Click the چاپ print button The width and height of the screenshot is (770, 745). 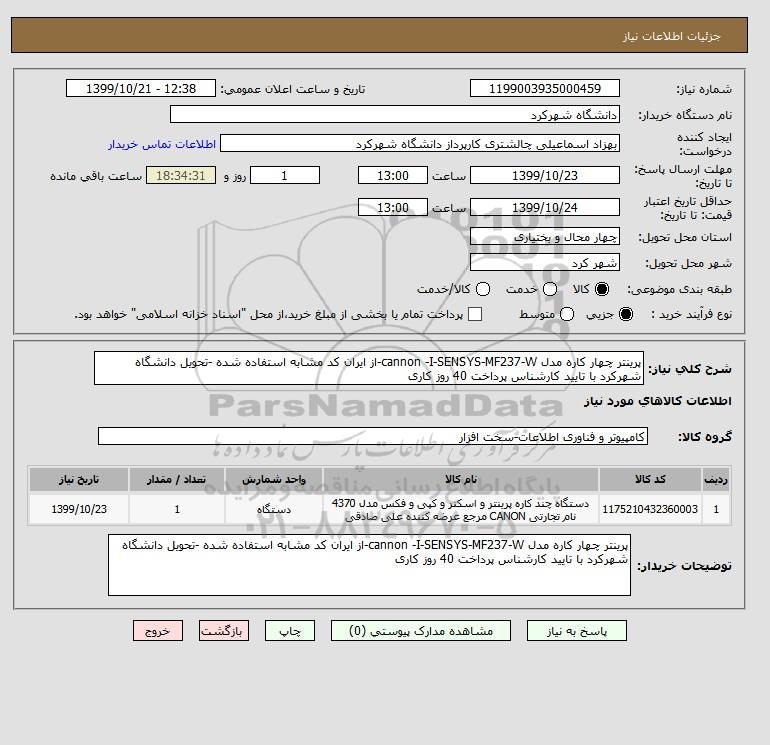290,631
